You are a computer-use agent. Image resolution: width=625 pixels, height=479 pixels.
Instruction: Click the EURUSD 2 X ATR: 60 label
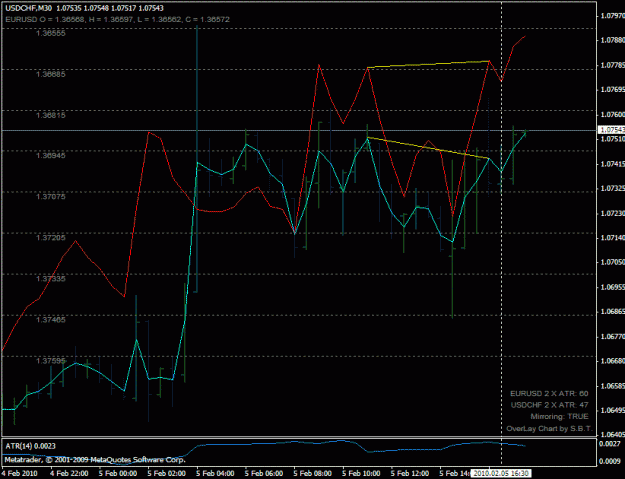pos(549,393)
